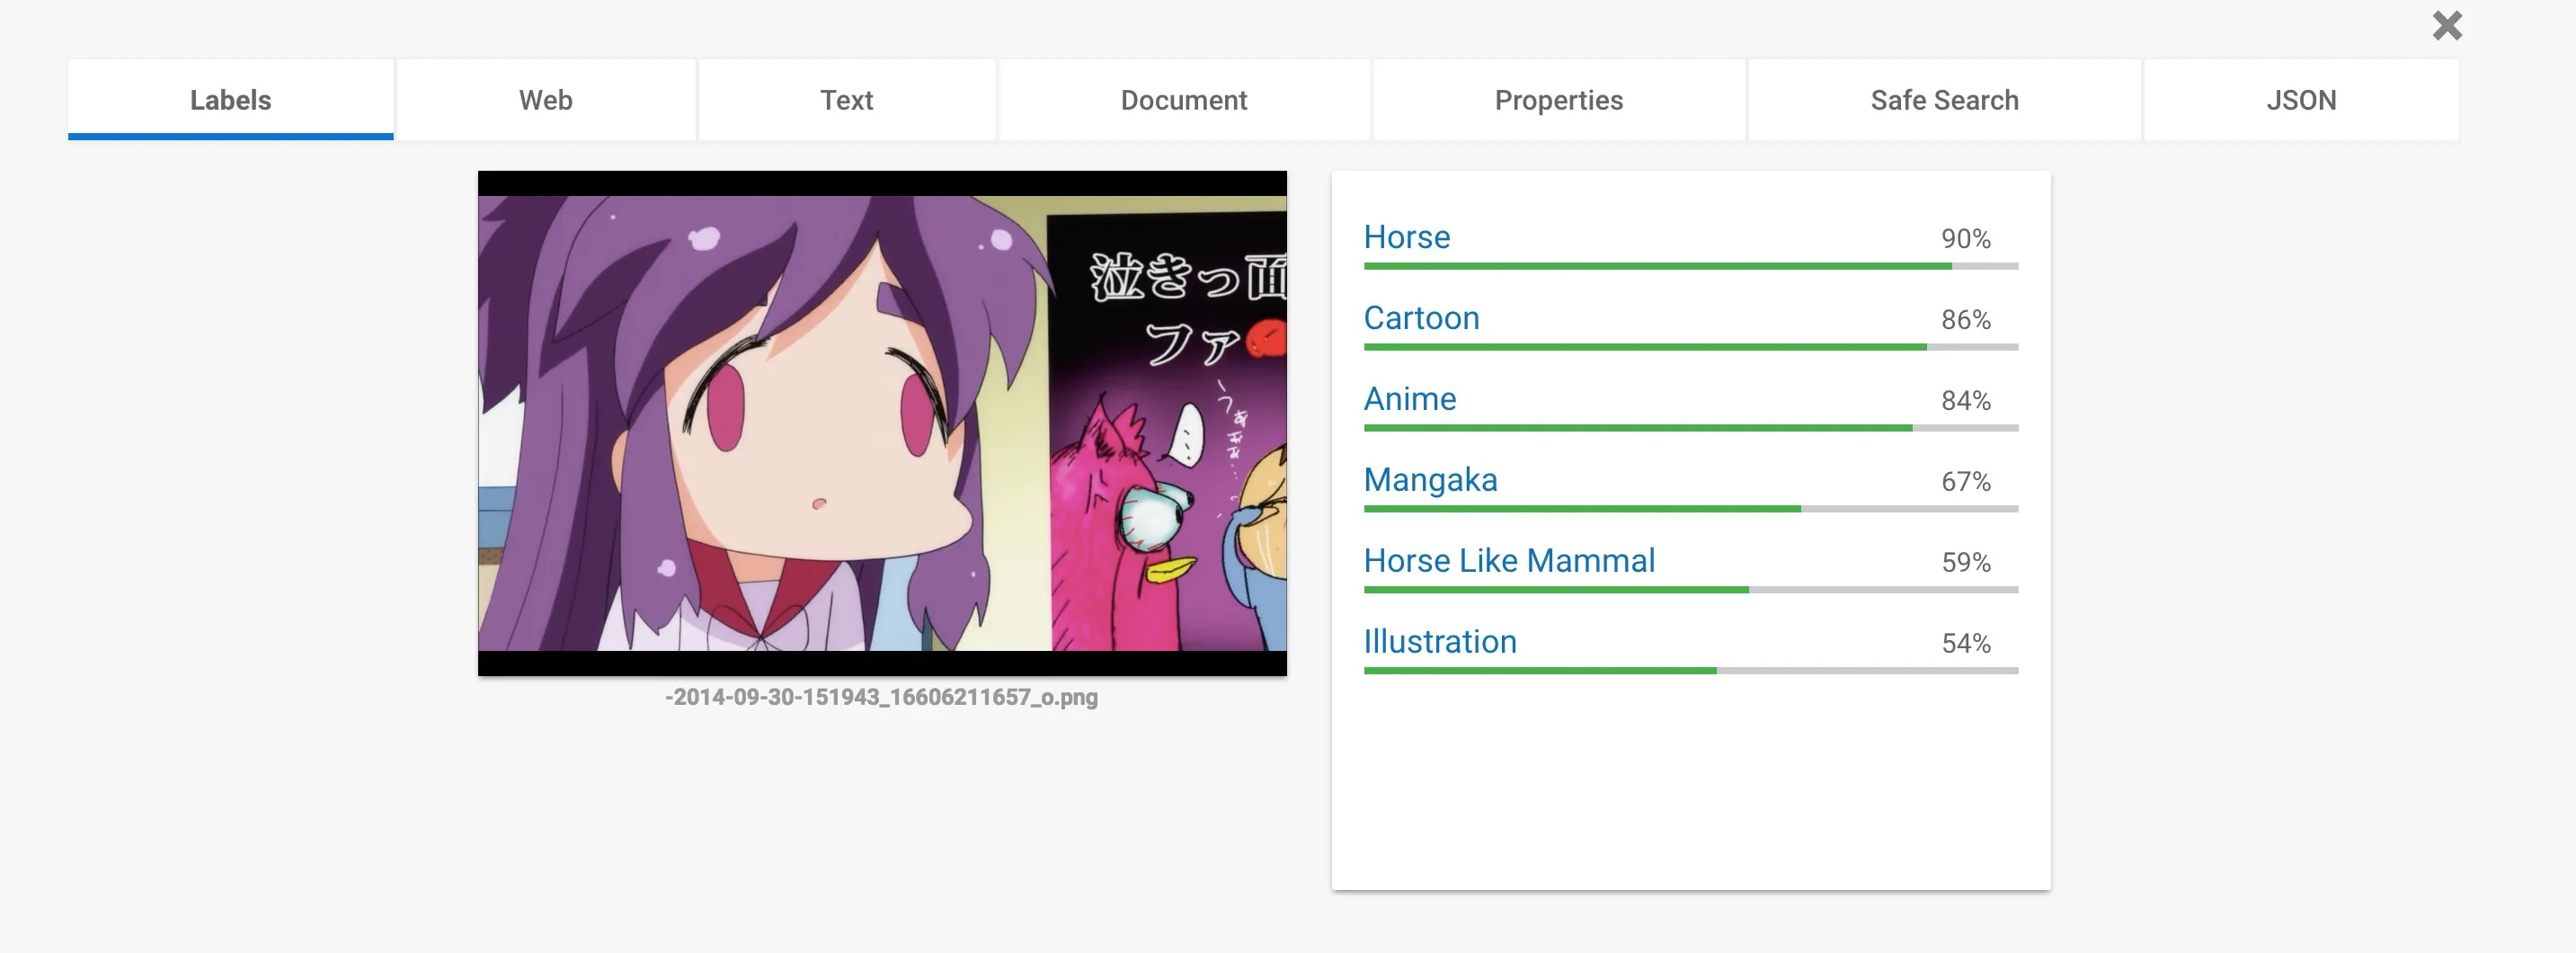Click the Anime confidence bar
Viewport: 2576px width, 953px height.
point(1691,428)
